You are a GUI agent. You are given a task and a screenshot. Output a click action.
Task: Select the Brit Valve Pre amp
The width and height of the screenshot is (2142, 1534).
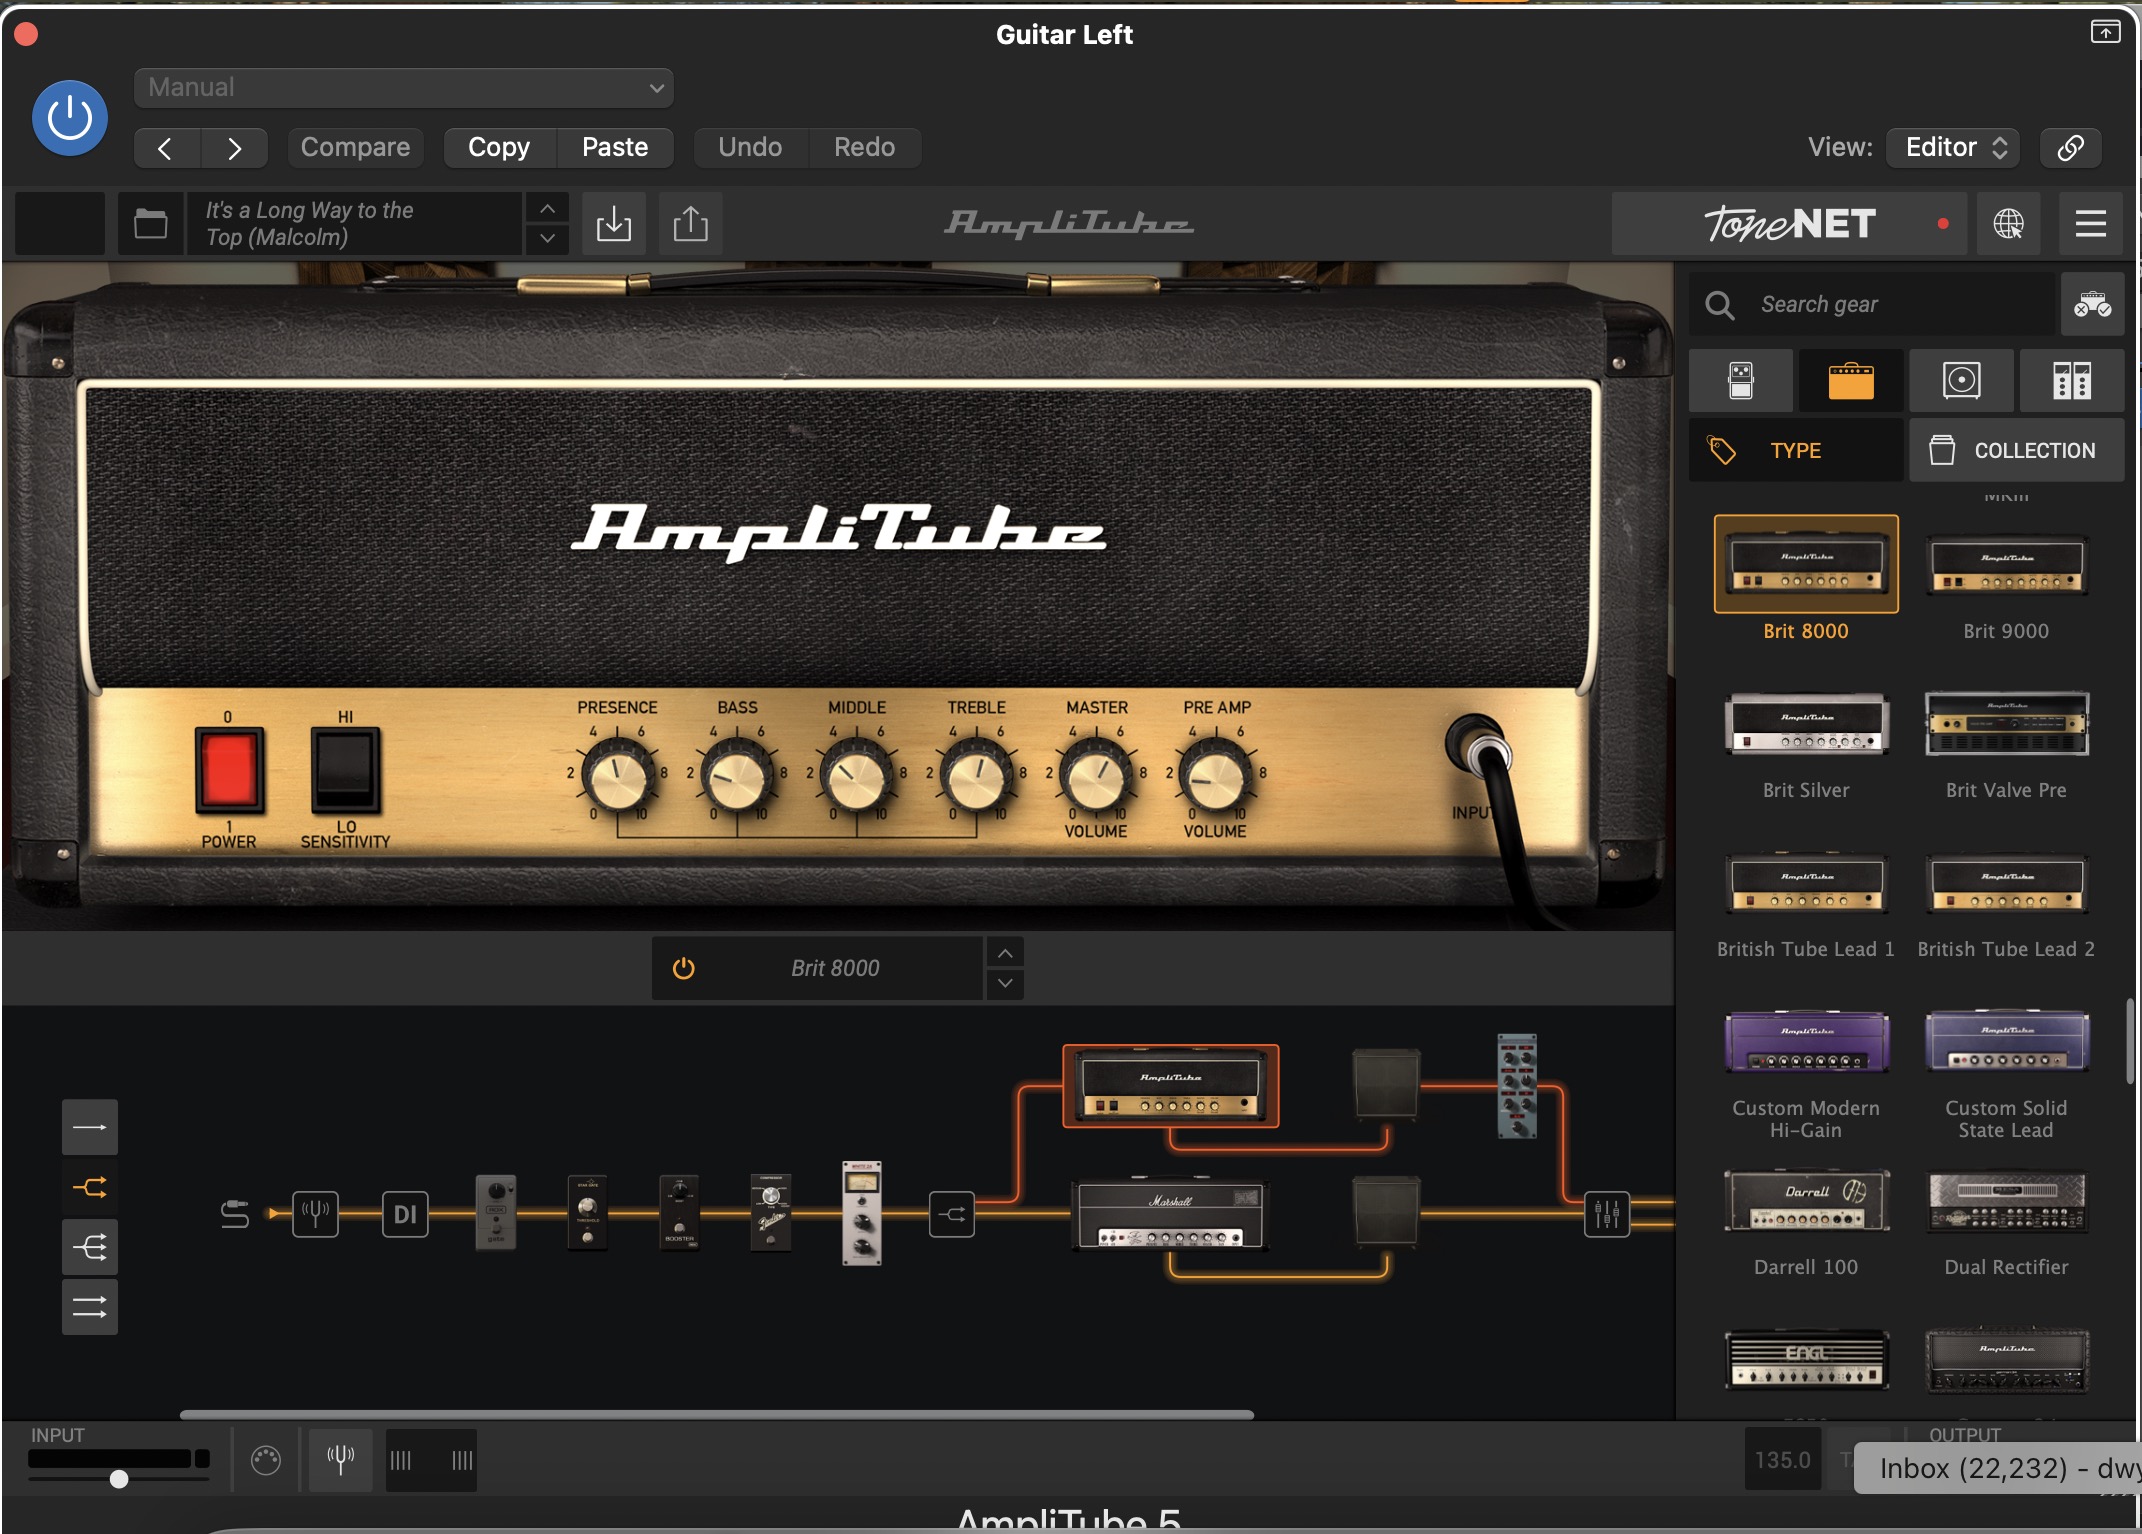click(2006, 723)
